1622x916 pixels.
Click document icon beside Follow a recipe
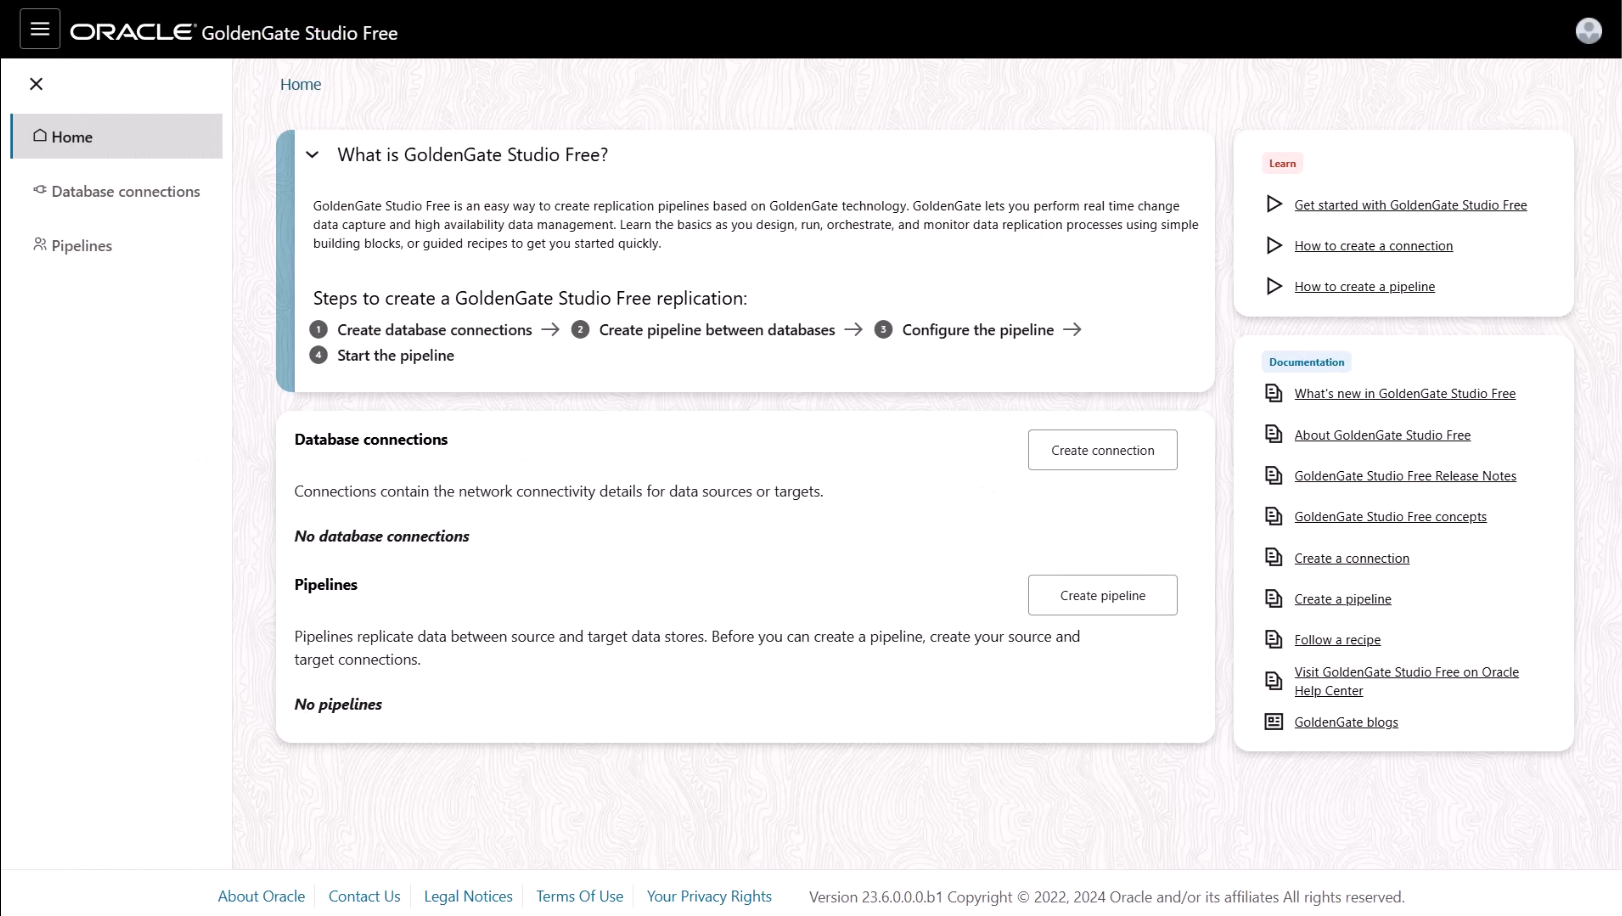1274,639
